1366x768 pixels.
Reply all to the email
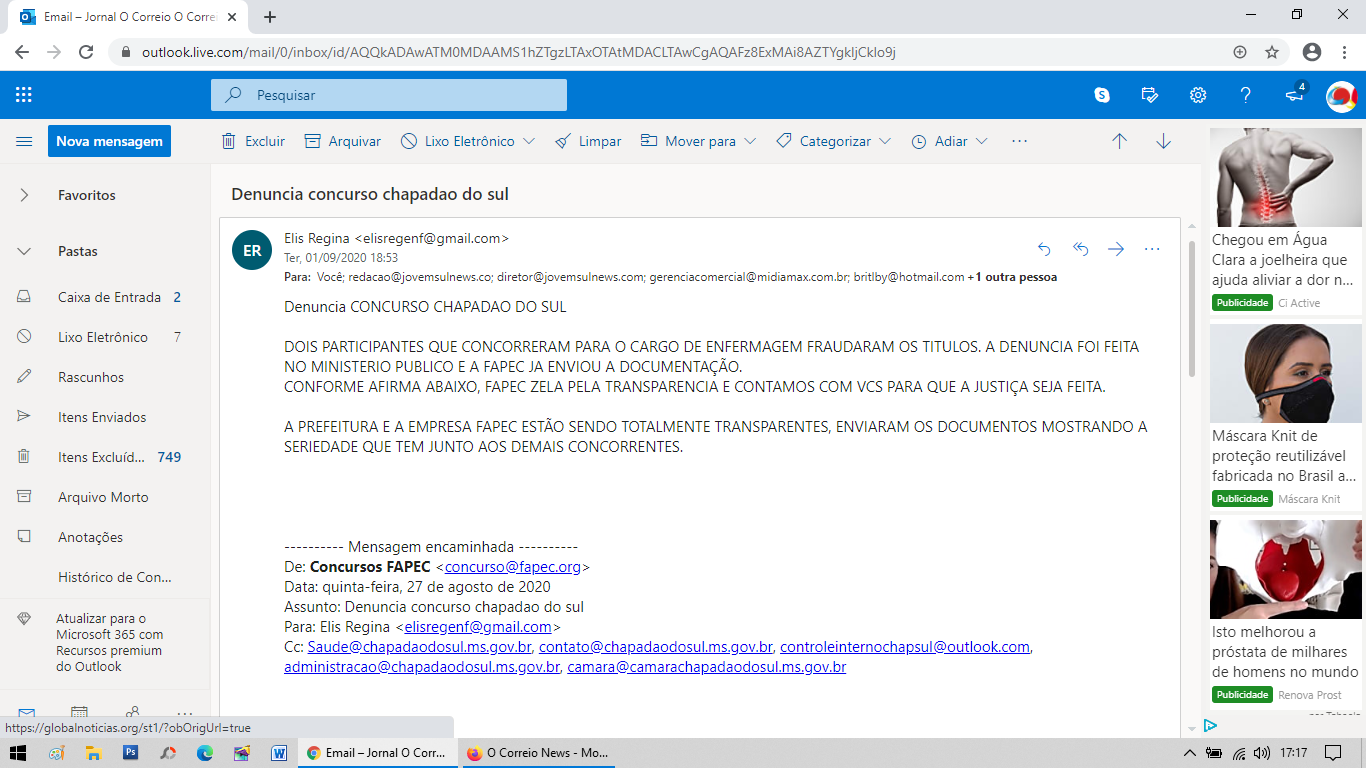point(1081,249)
